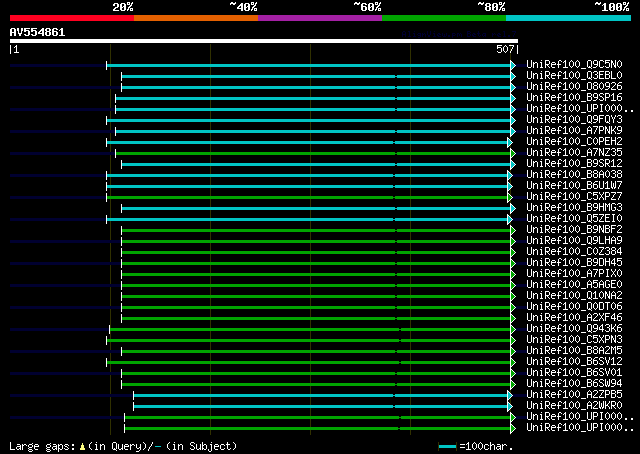Select the alignment bar for UniRef100_B8A2M5
The height and width of the screenshot is (454, 640).
[316, 352]
